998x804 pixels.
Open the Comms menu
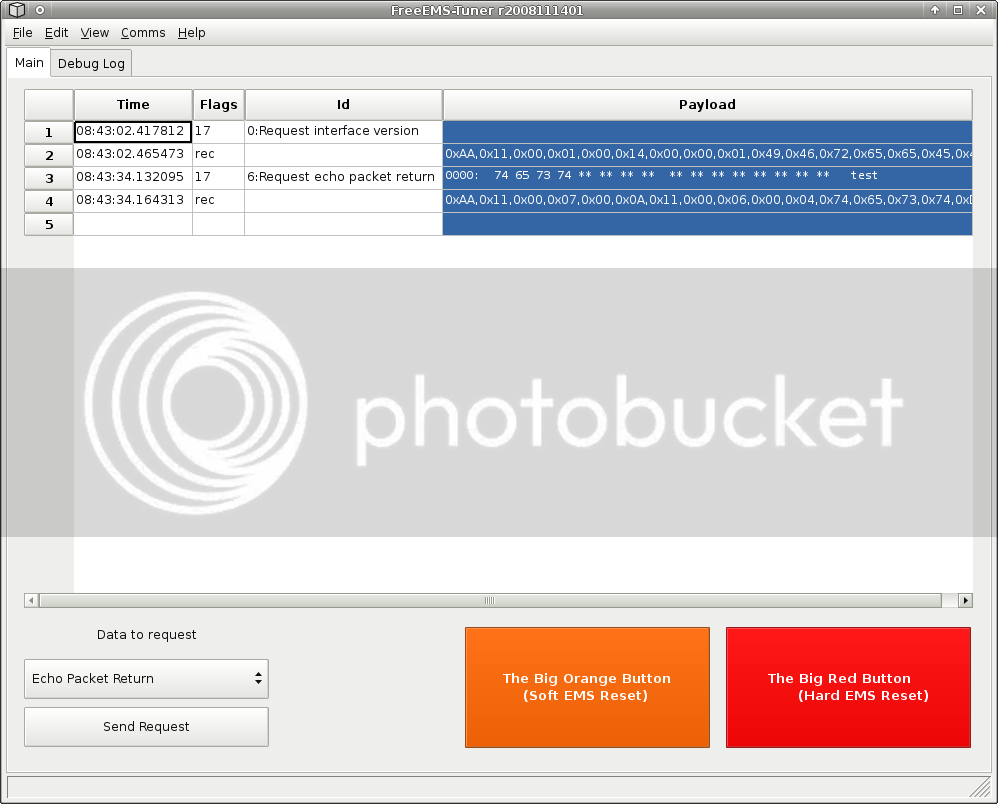click(x=143, y=33)
